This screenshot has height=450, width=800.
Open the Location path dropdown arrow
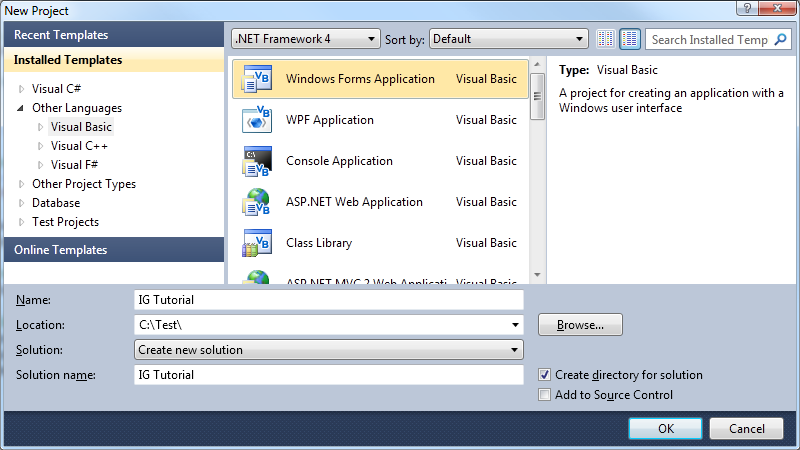pyautogui.click(x=515, y=325)
